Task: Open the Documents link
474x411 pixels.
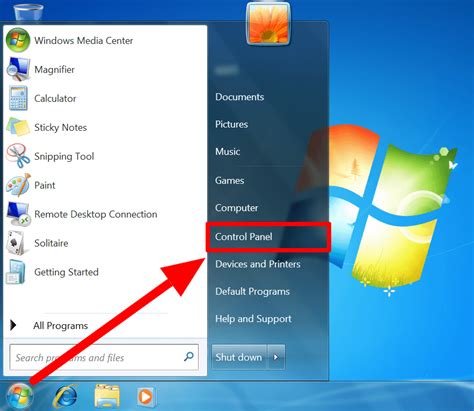Action: (x=239, y=97)
